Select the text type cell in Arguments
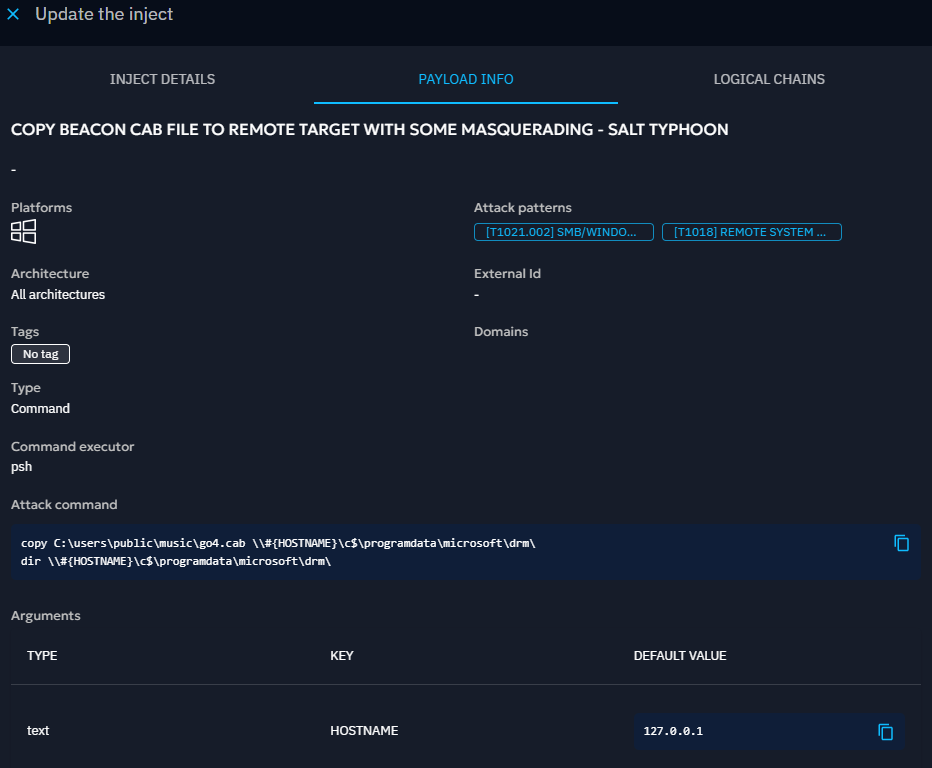 pos(38,731)
